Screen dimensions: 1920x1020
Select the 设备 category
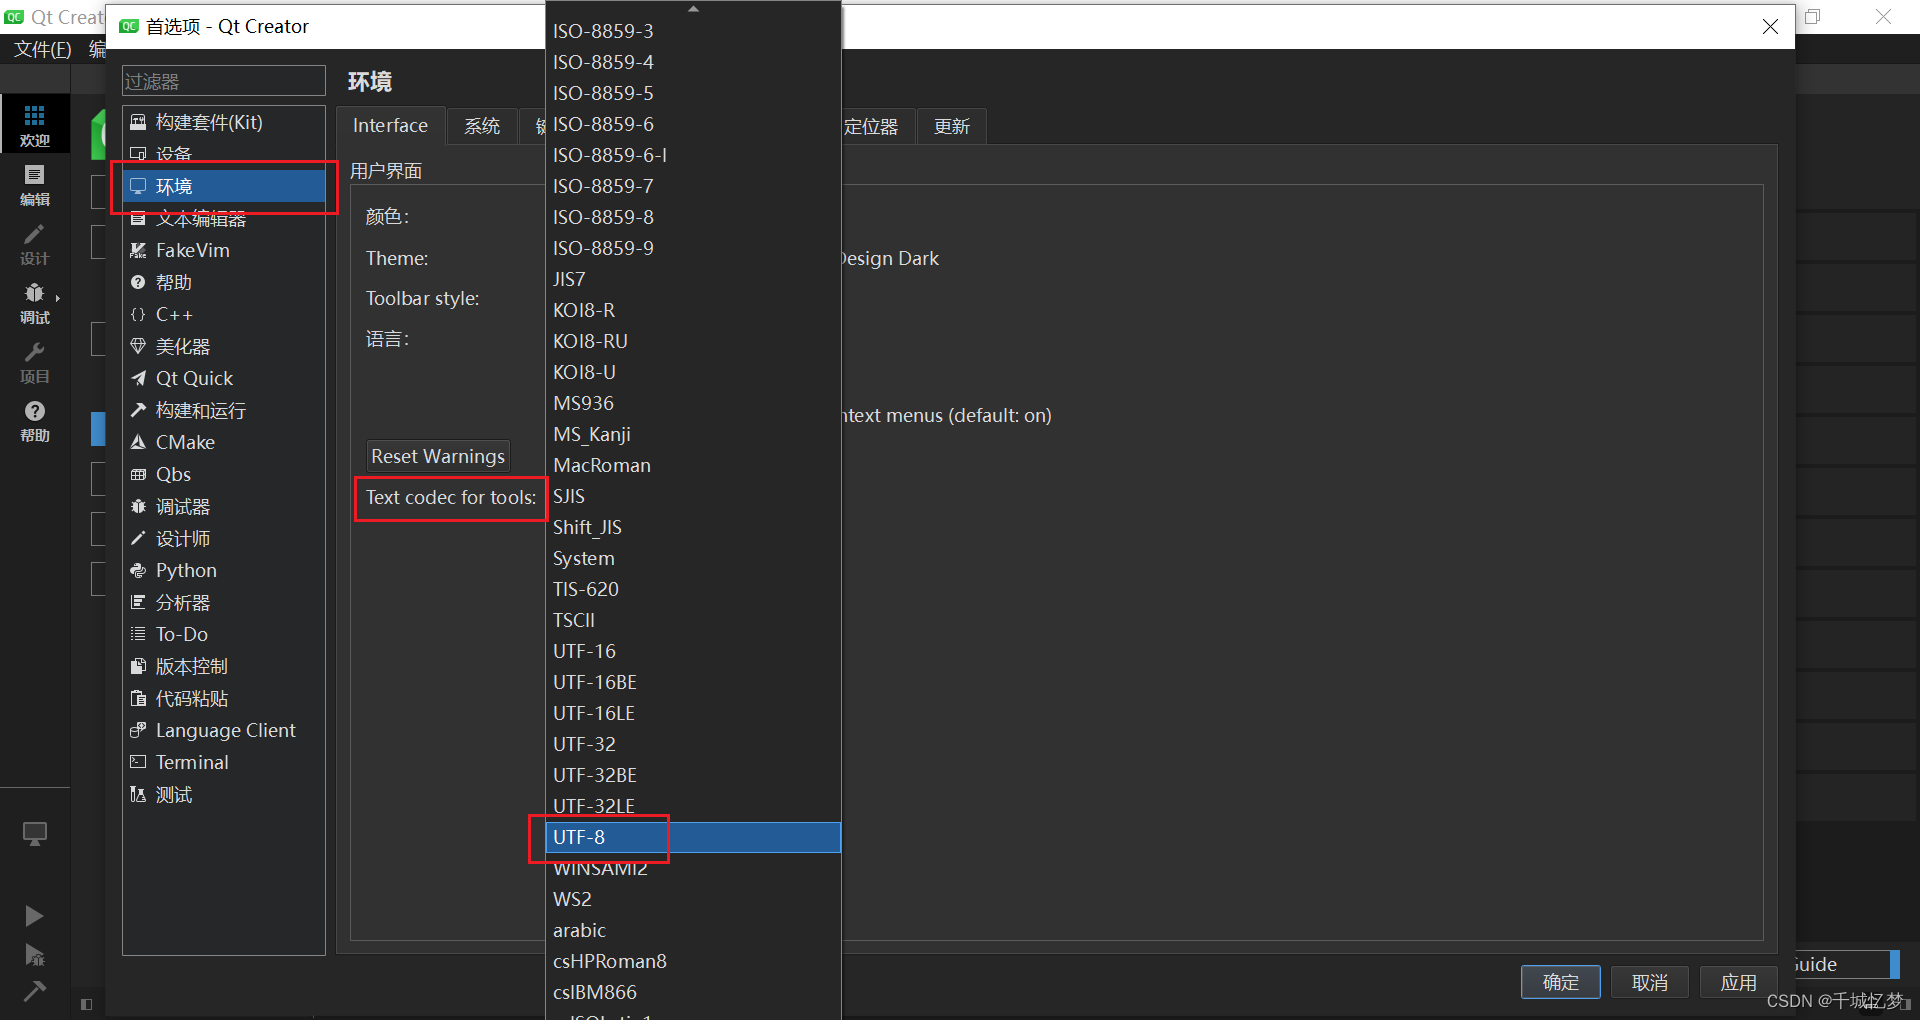click(224, 154)
